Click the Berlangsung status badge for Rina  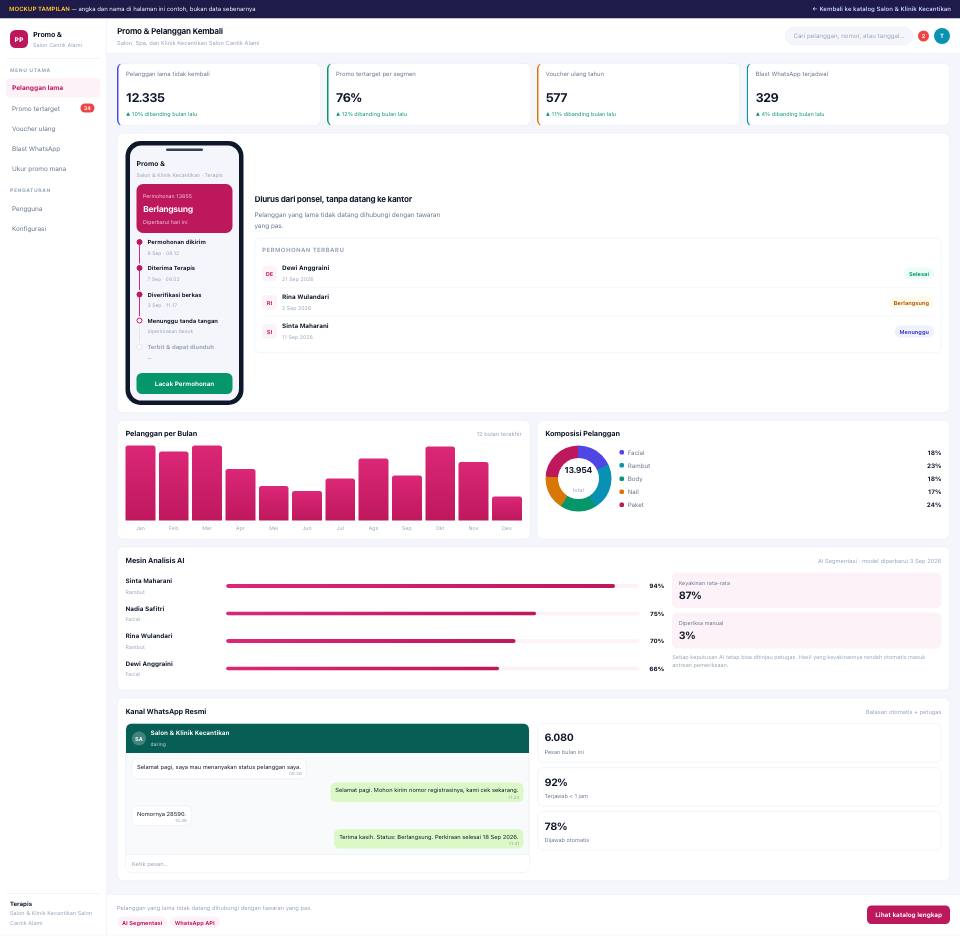click(910, 303)
